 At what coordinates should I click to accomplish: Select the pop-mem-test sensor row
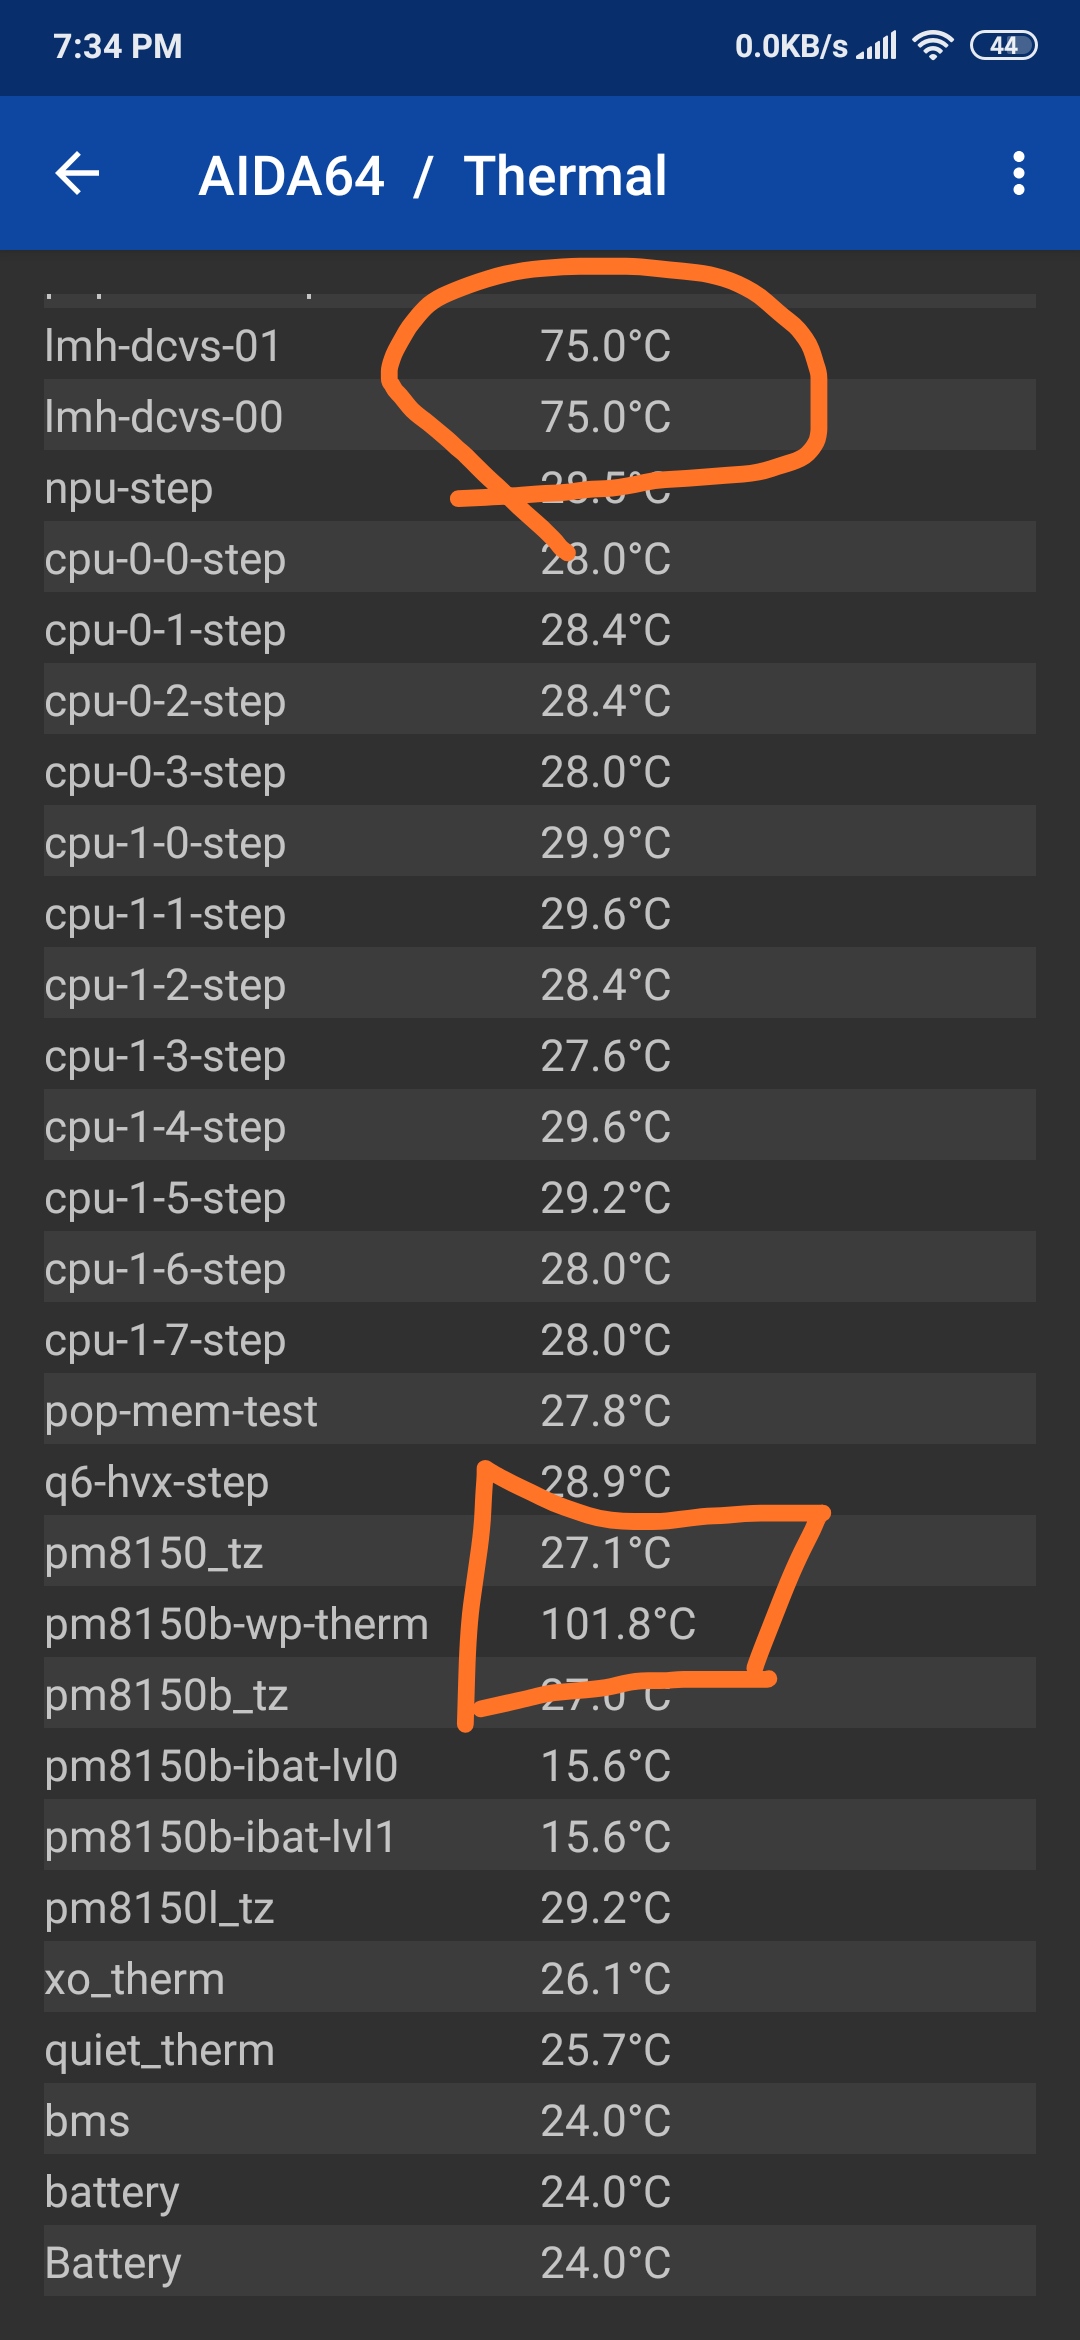540,1411
